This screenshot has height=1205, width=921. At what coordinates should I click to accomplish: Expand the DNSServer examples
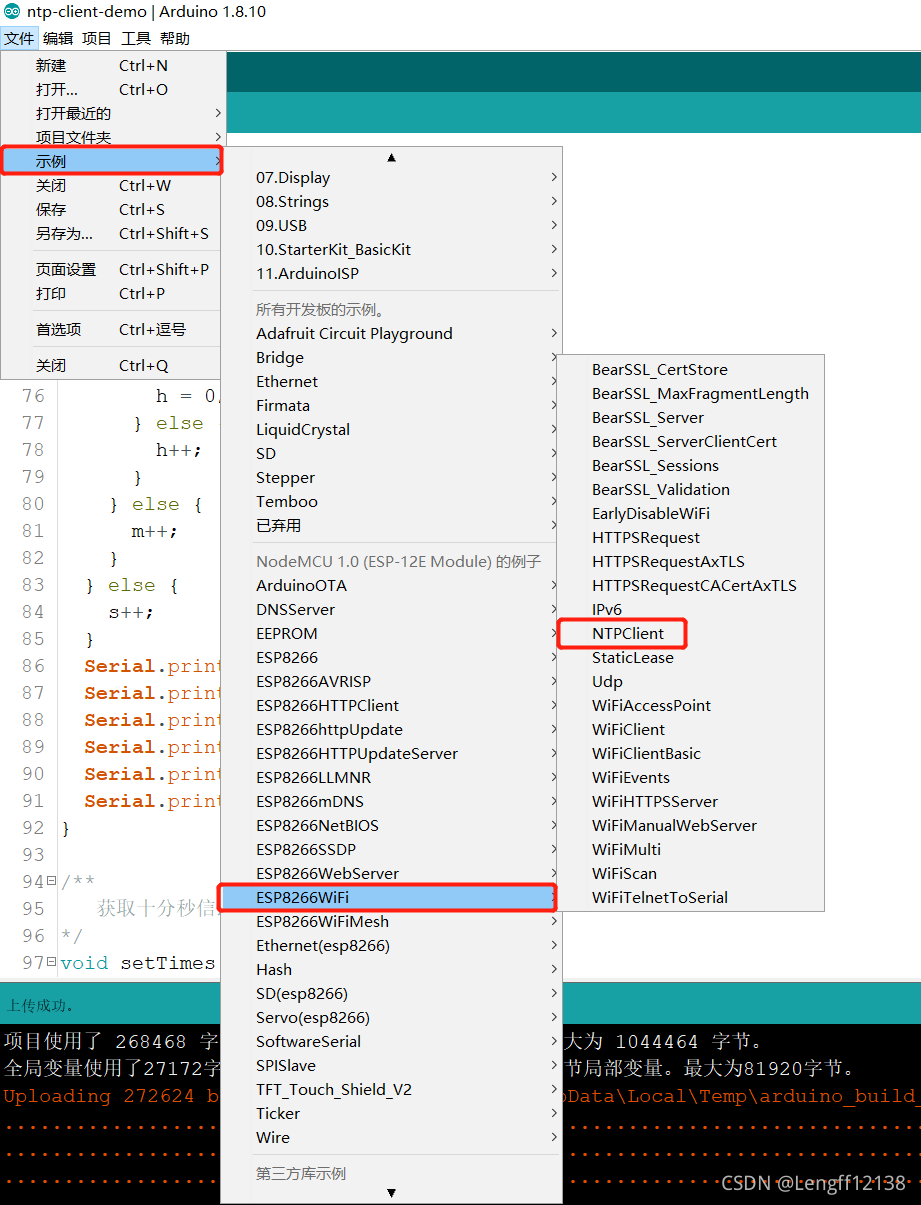pos(392,609)
